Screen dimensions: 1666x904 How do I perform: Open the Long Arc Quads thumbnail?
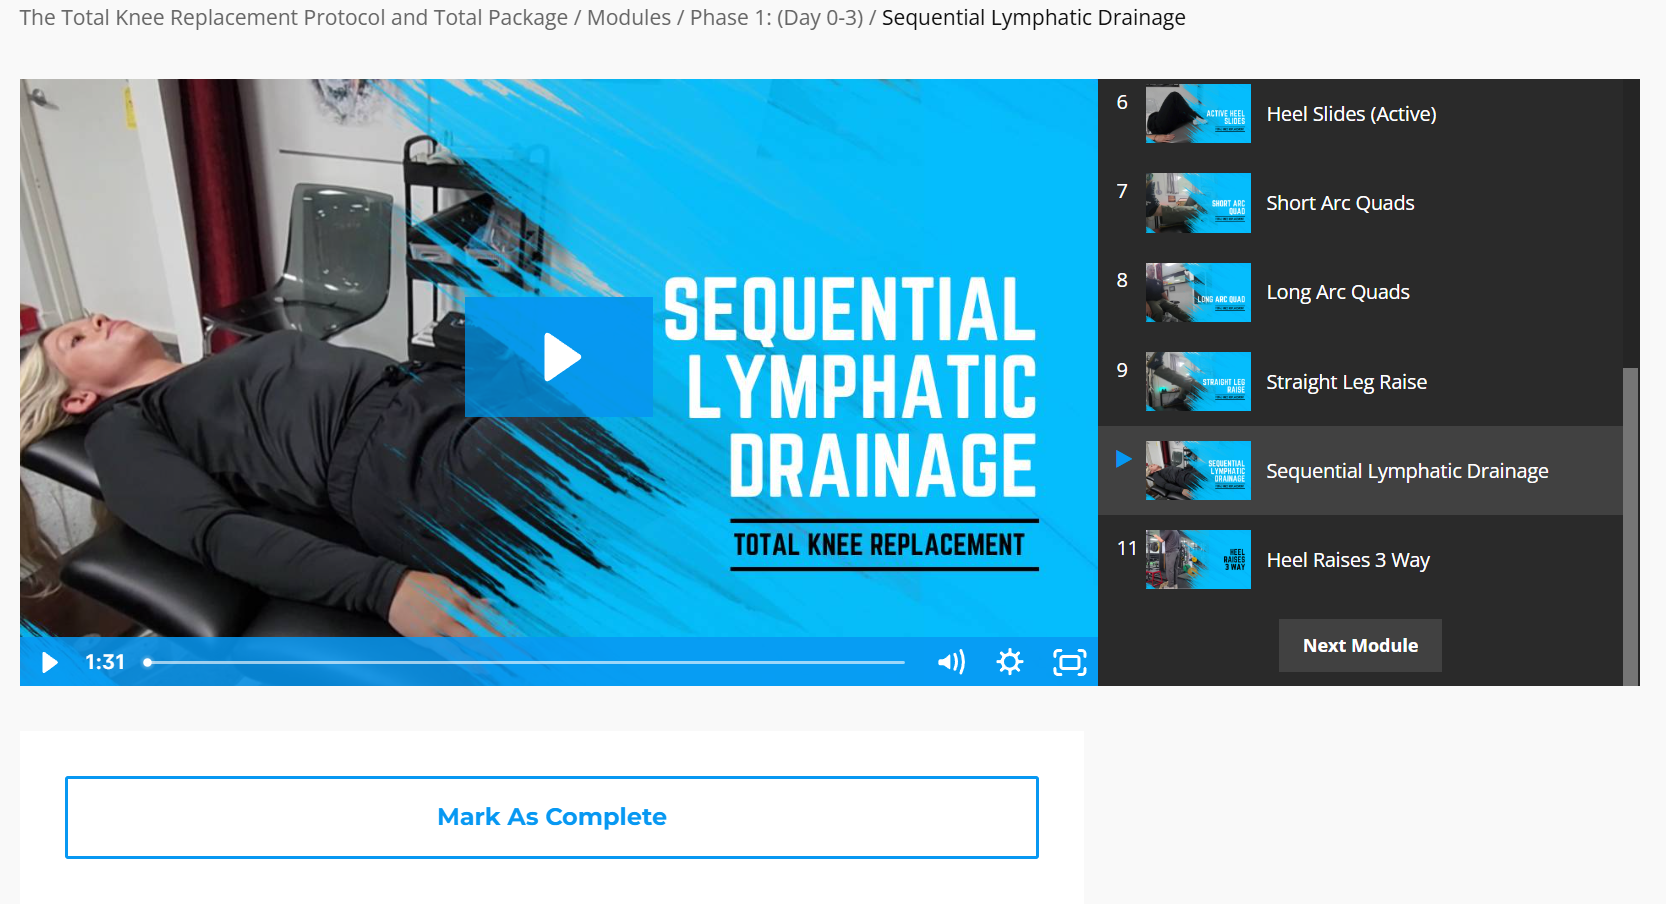1198,292
